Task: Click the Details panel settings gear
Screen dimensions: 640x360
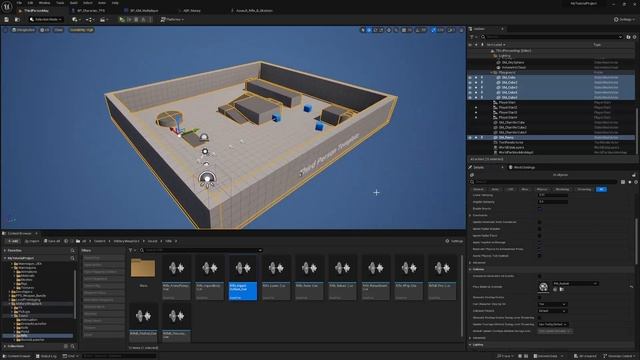Action: [x=636, y=182]
